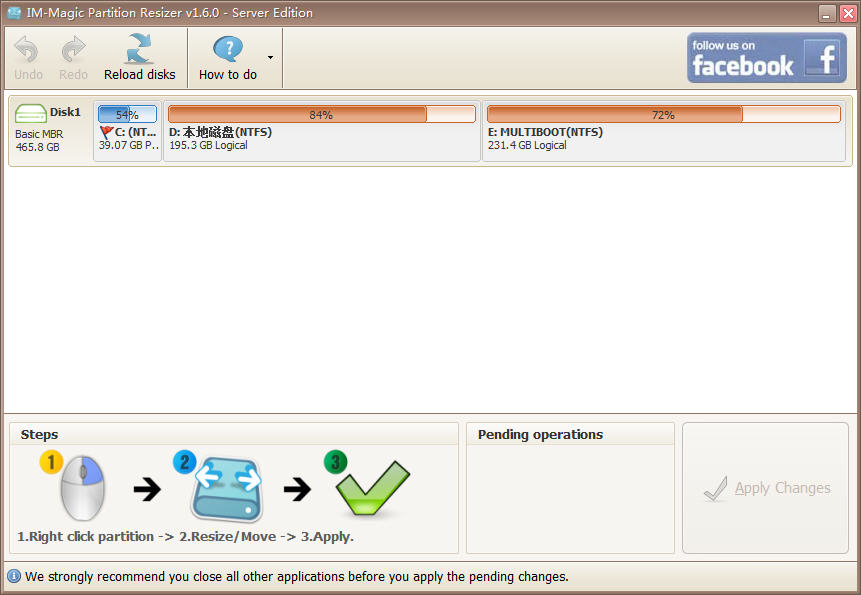The height and width of the screenshot is (595, 861).
Task: Close the Partition Resizer window
Action: (848, 13)
